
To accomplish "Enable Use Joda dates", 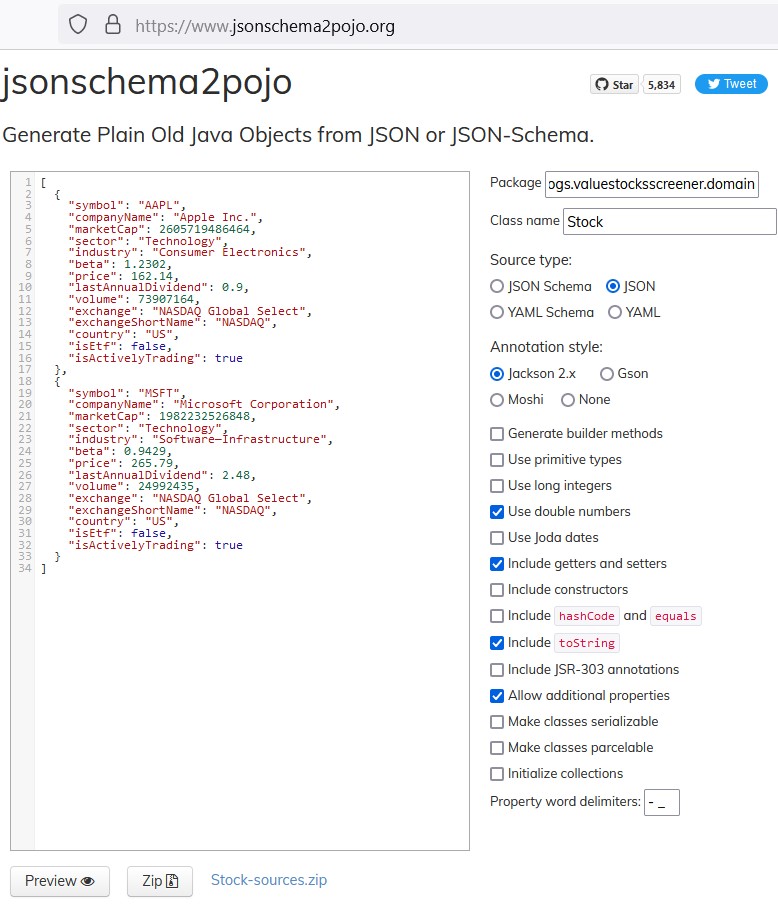I will coord(497,537).
